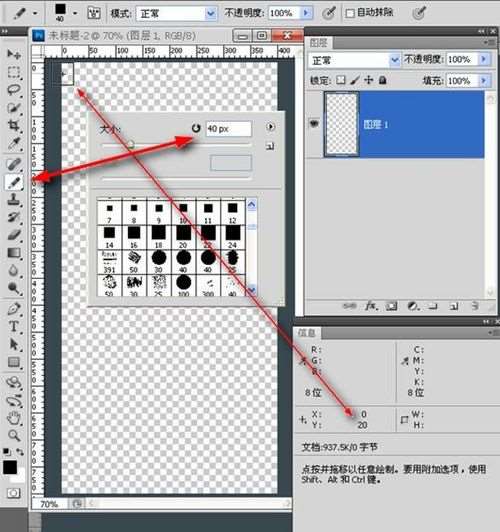This screenshot has height=532, width=500.
Task: Toggle airbrush icon next to opacity
Action: pyautogui.click(x=328, y=13)
